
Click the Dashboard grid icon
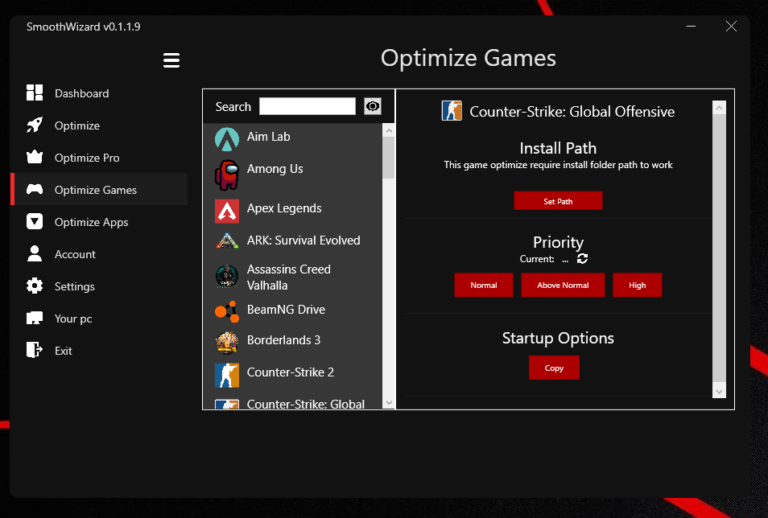[35, 93]
